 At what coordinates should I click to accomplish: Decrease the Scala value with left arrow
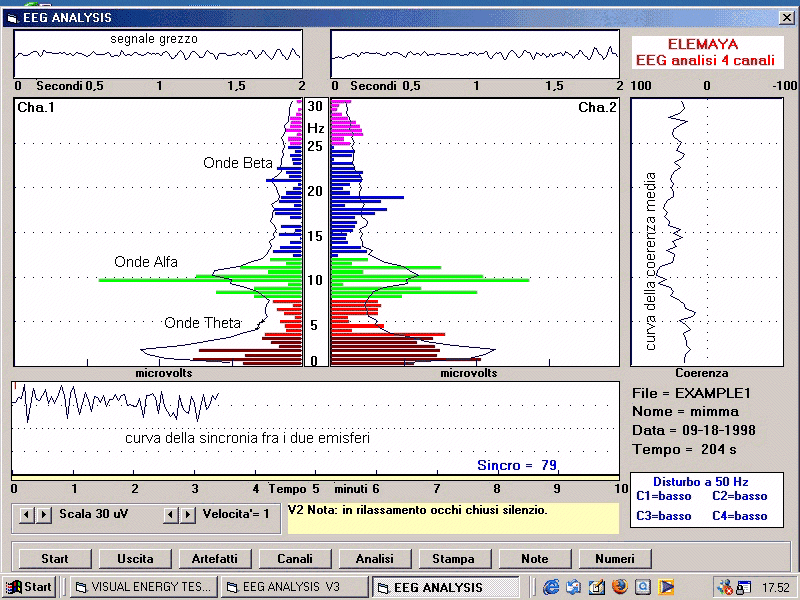coord(27,514)
